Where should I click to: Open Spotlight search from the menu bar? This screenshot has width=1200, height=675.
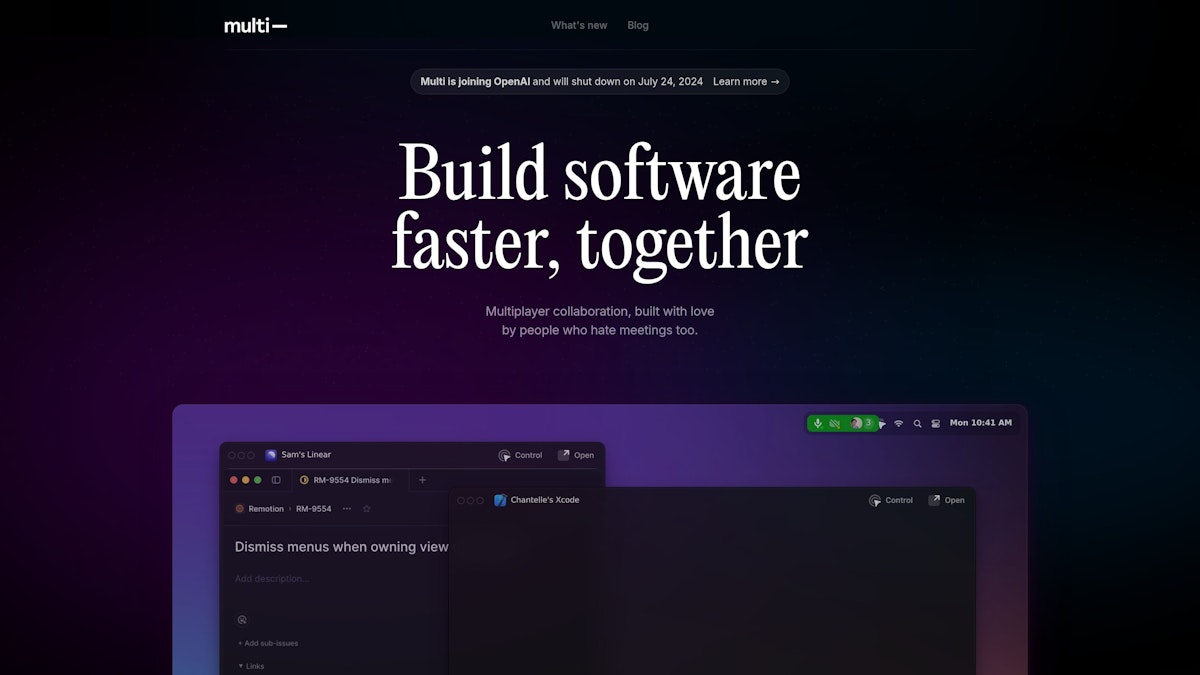coord(917,423)
